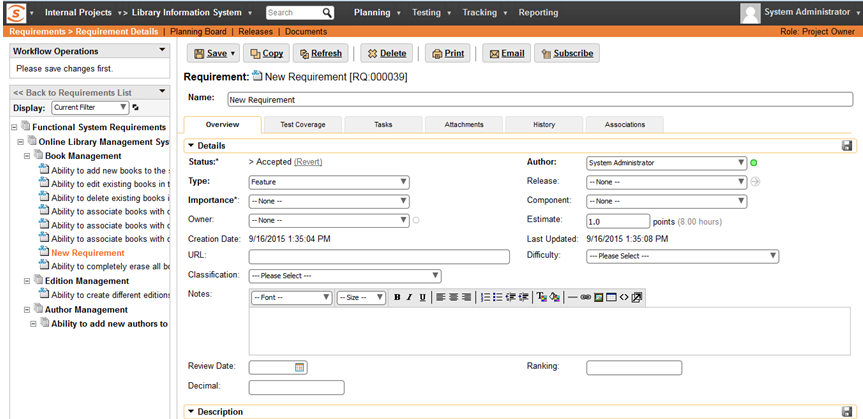The image size is (863, 419).
Task: Delete this requirement
Action: tap(386, 53)
